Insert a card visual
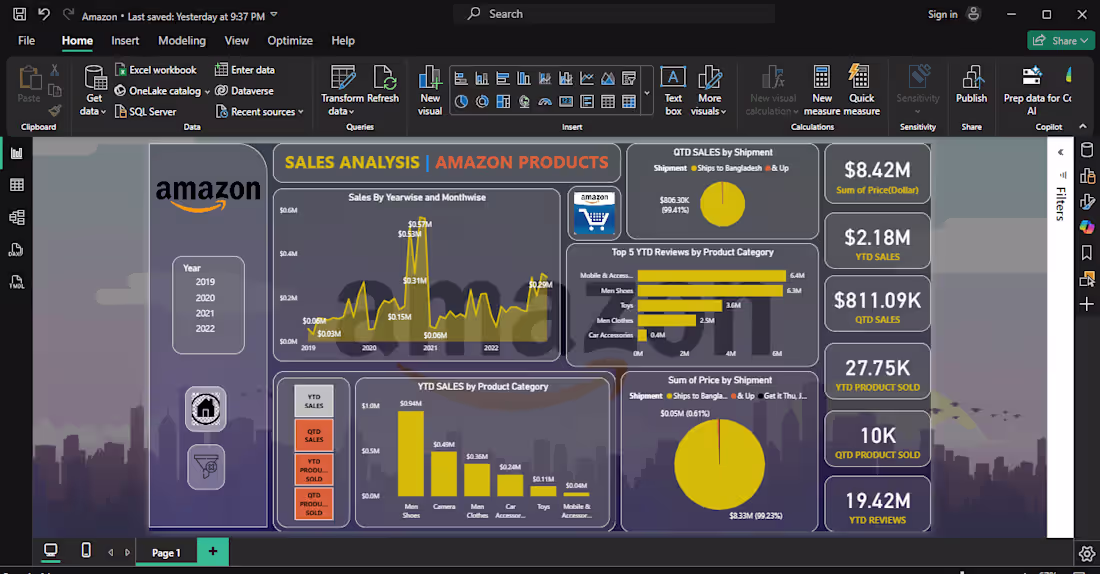Image resolution: width=1100 pixels, height=574 pixels. point(566,102)
